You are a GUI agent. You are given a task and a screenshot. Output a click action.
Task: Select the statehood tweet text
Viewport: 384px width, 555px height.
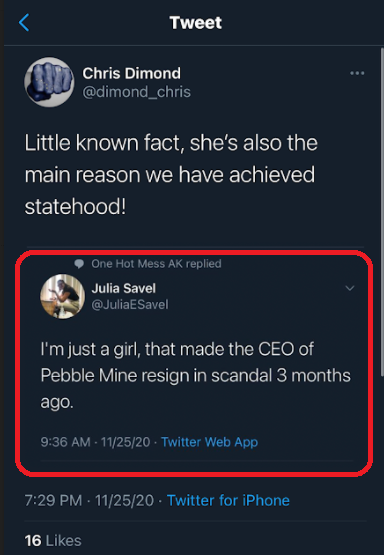pos(171,175)
